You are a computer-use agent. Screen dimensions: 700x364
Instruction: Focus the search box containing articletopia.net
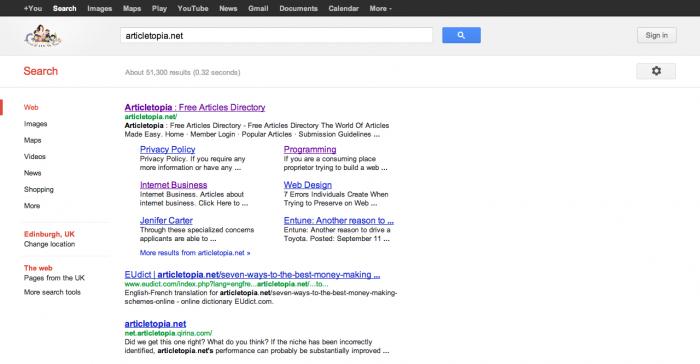coord(276,36)
